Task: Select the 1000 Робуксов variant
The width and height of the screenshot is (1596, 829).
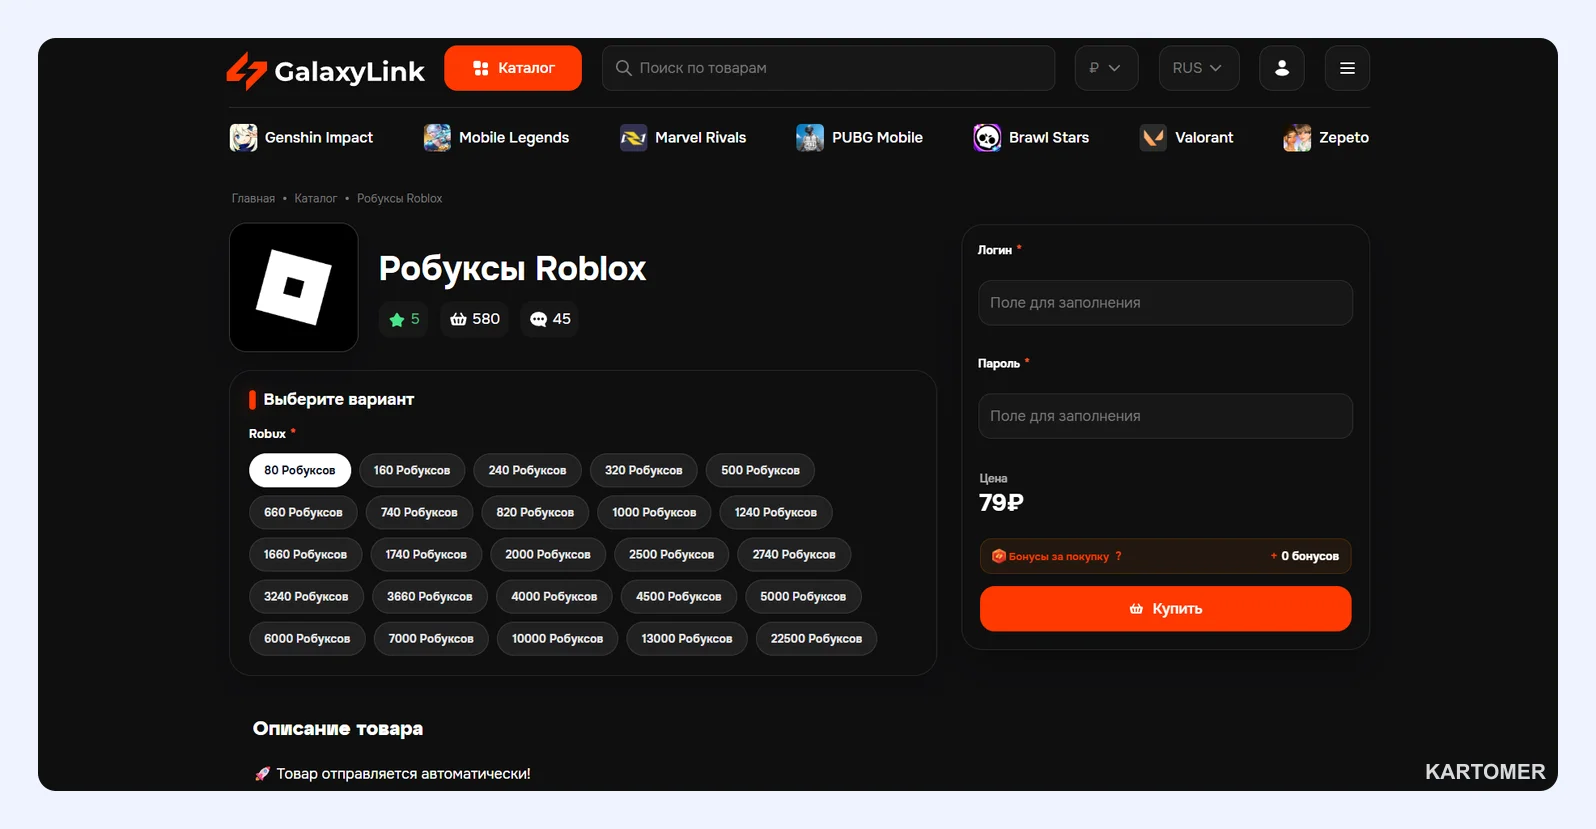Action: [x=654, y=512]
